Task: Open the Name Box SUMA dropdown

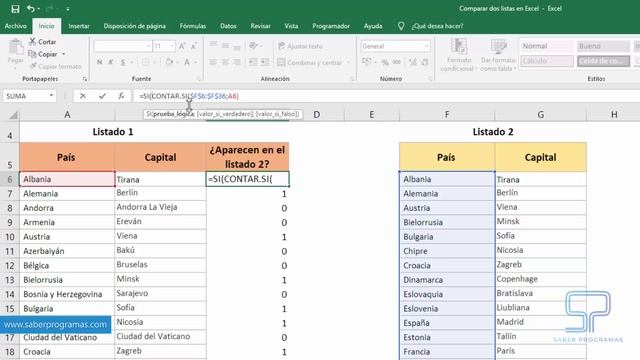Action: pos(51,96)
